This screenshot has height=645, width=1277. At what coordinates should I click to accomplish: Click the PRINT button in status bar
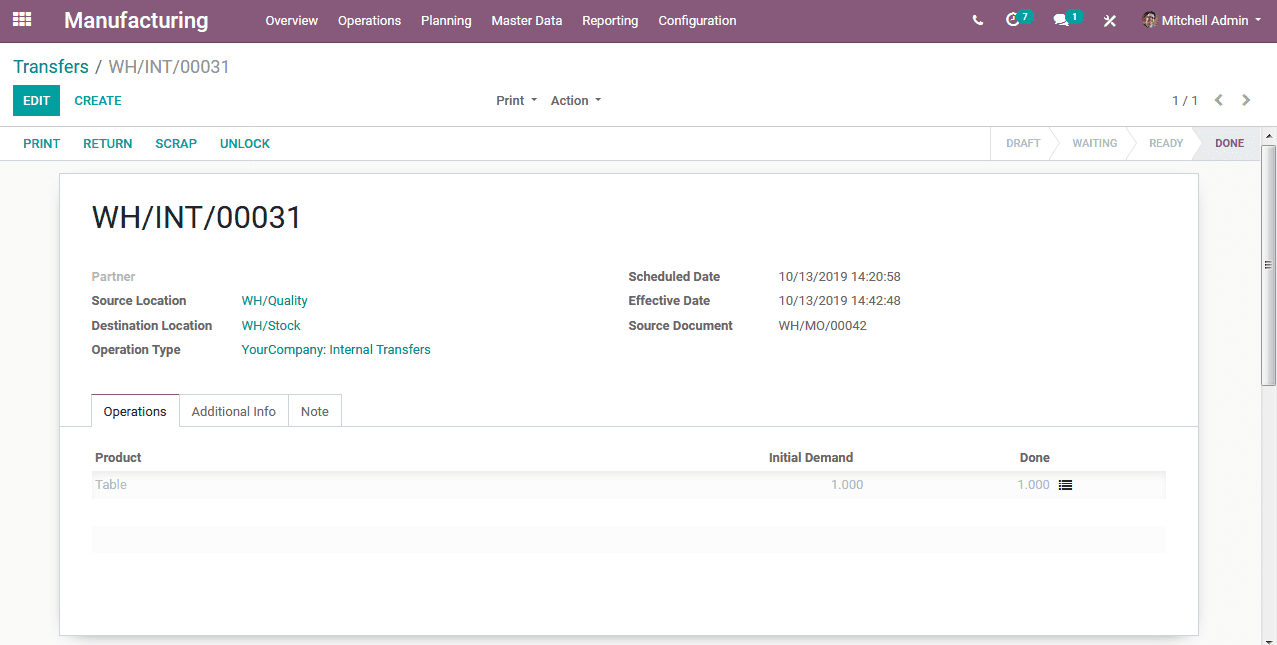(x=42, y=143)
